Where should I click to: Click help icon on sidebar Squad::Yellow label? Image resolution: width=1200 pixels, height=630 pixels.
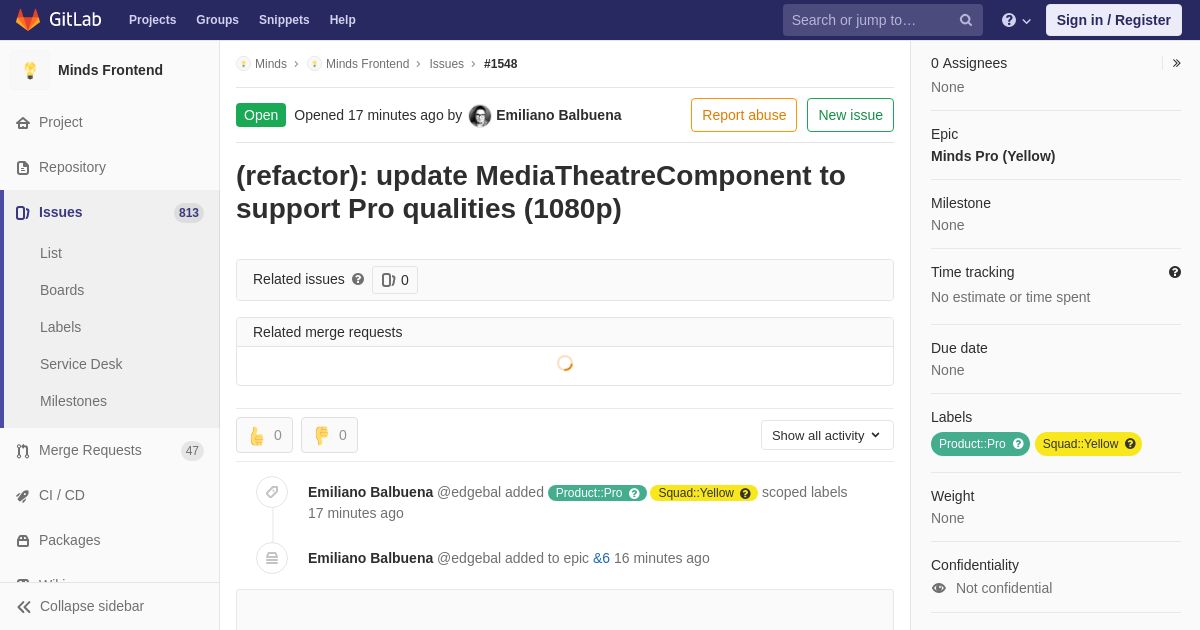pyautogui.click(x=1130, y=444)
